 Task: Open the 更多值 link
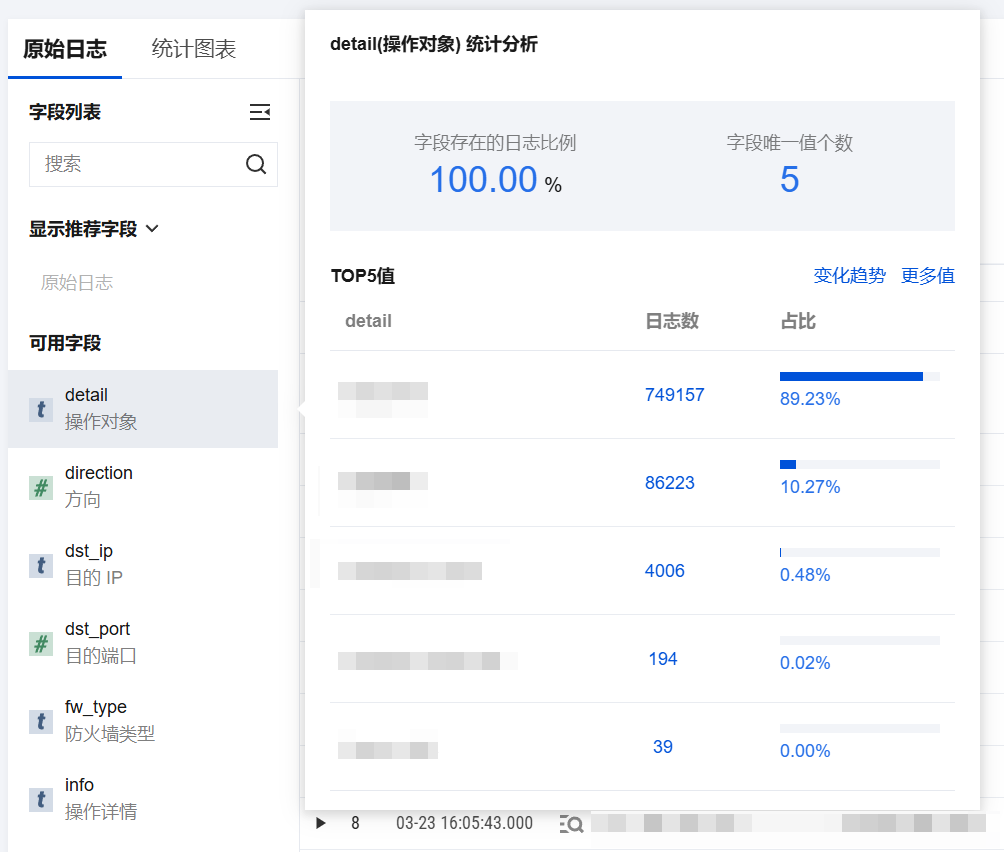[927, 276]
